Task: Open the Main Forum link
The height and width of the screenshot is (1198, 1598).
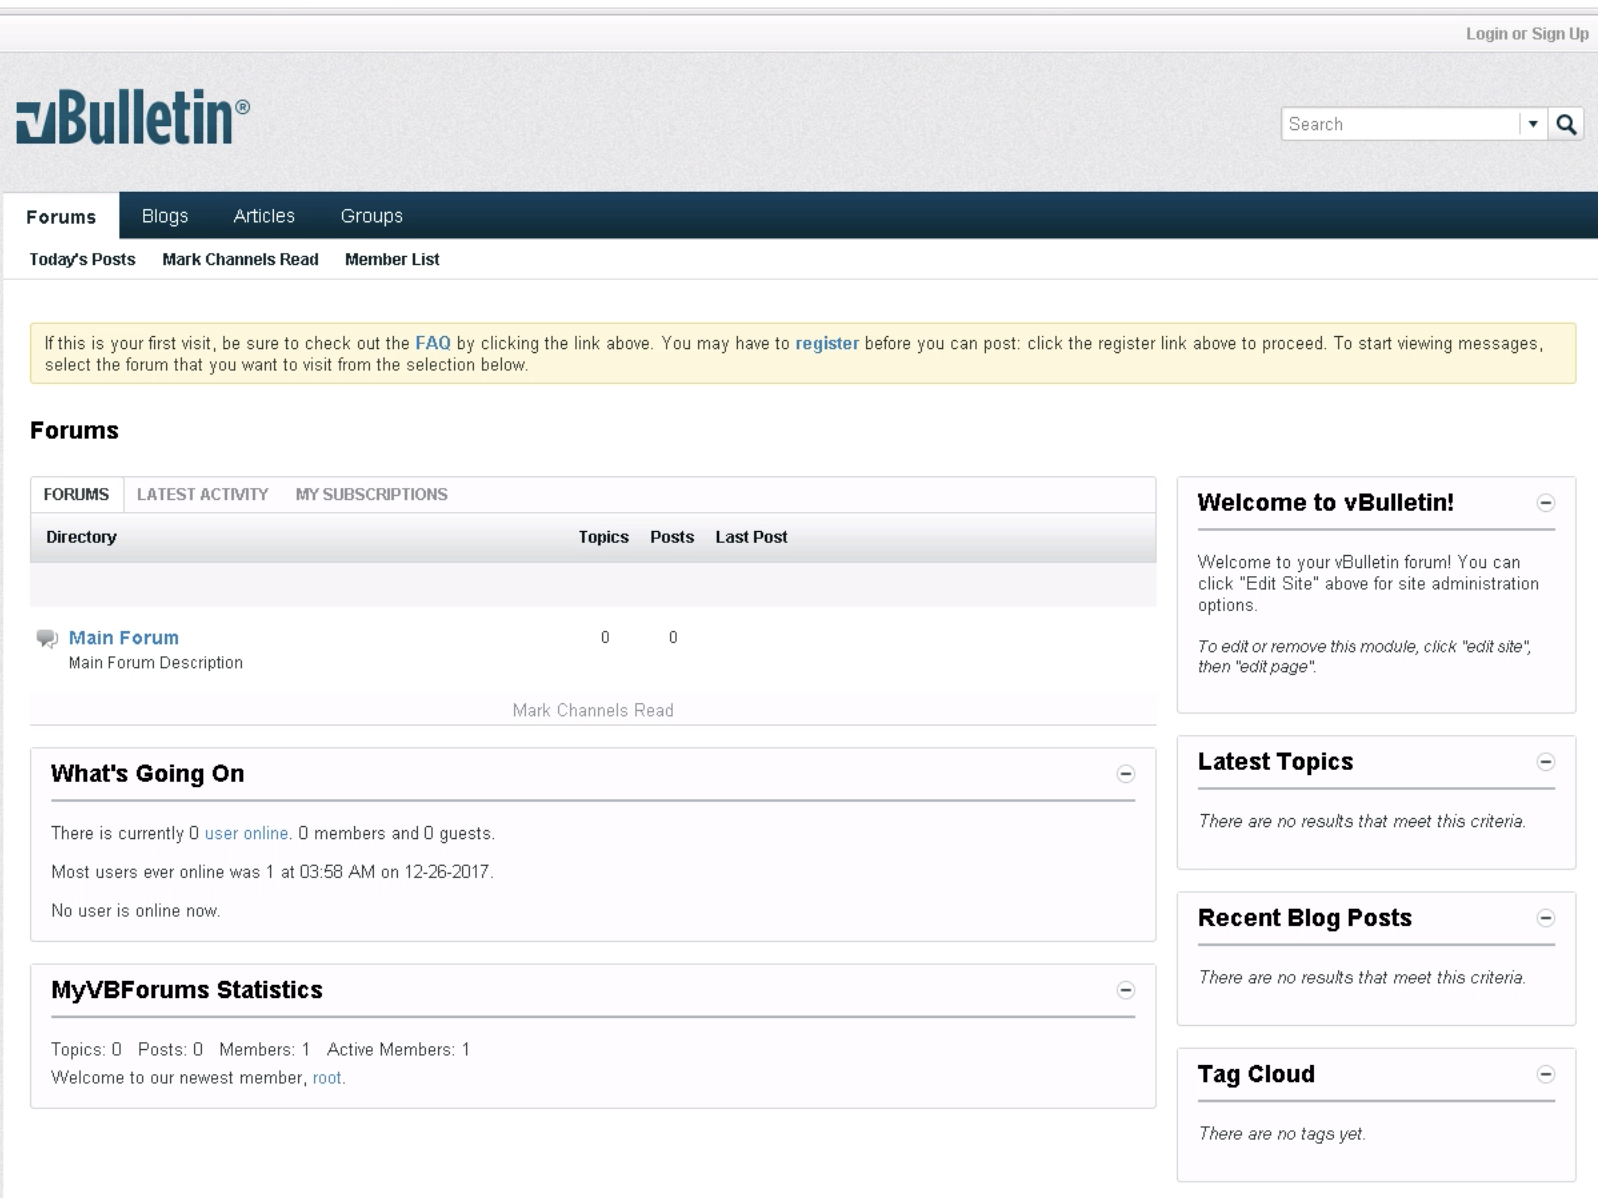Action: 124,638
